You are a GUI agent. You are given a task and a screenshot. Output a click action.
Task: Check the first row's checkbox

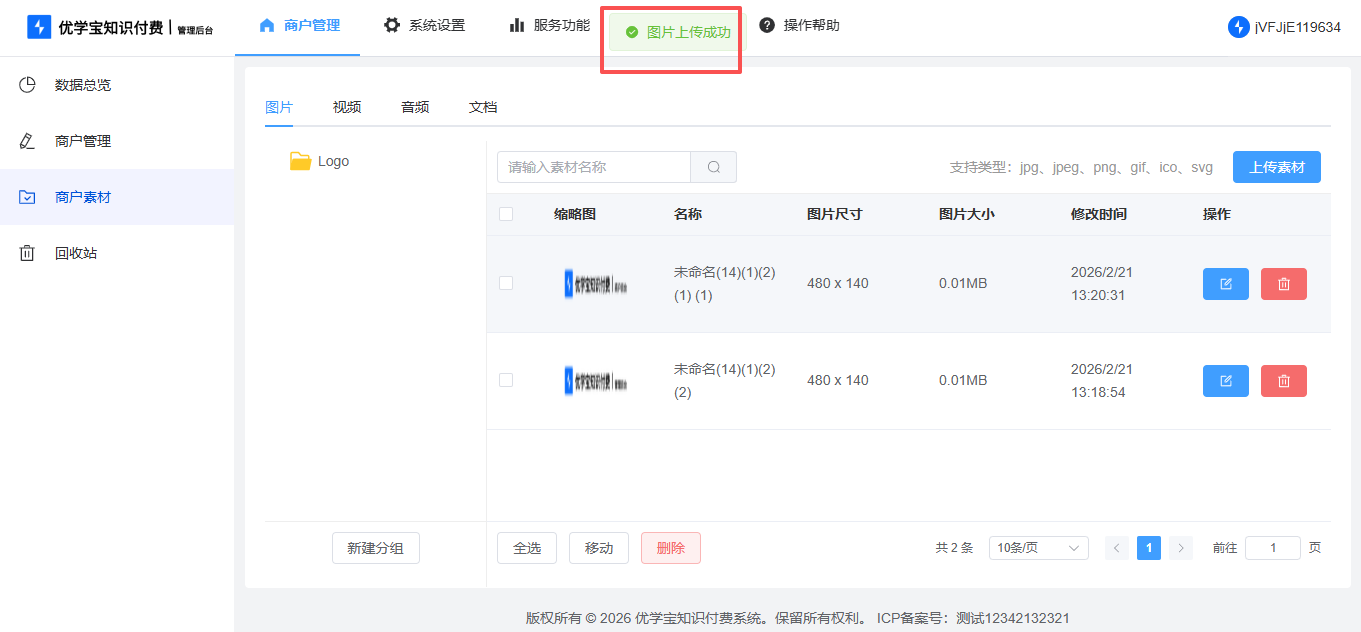pos(506,284)
